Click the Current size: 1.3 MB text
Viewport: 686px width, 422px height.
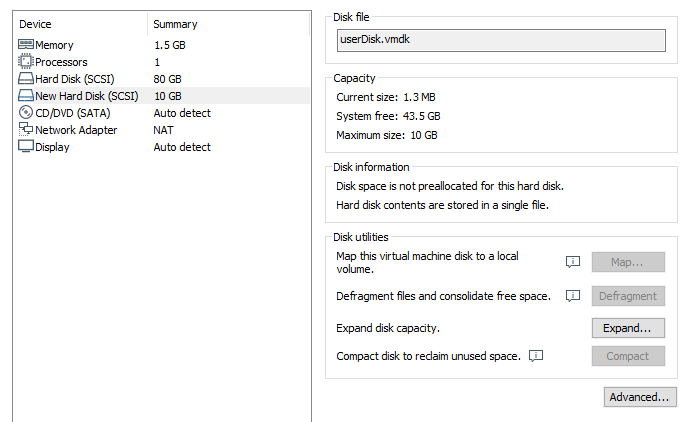pyautogui.click(x=386, y=97)
